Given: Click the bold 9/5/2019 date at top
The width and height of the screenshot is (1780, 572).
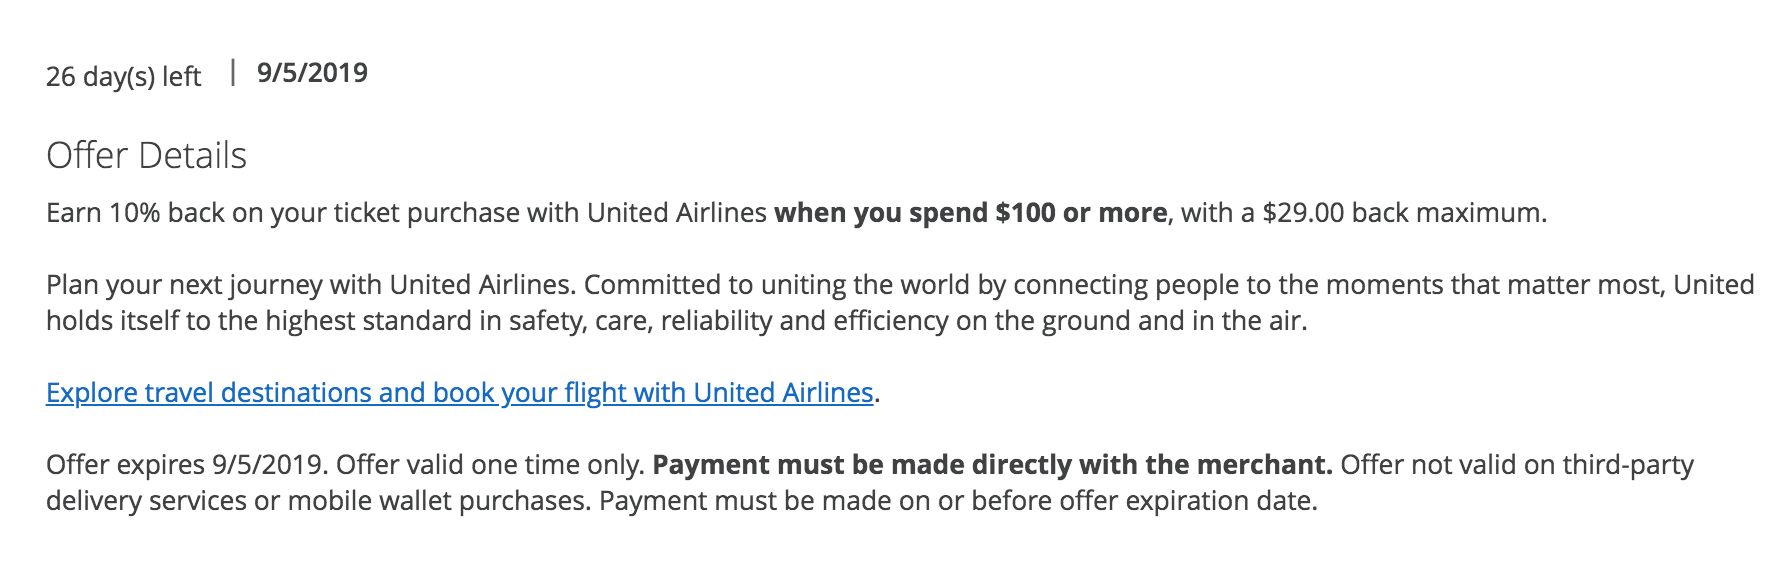Looking at the screenshot, I should tap(312, 73).
